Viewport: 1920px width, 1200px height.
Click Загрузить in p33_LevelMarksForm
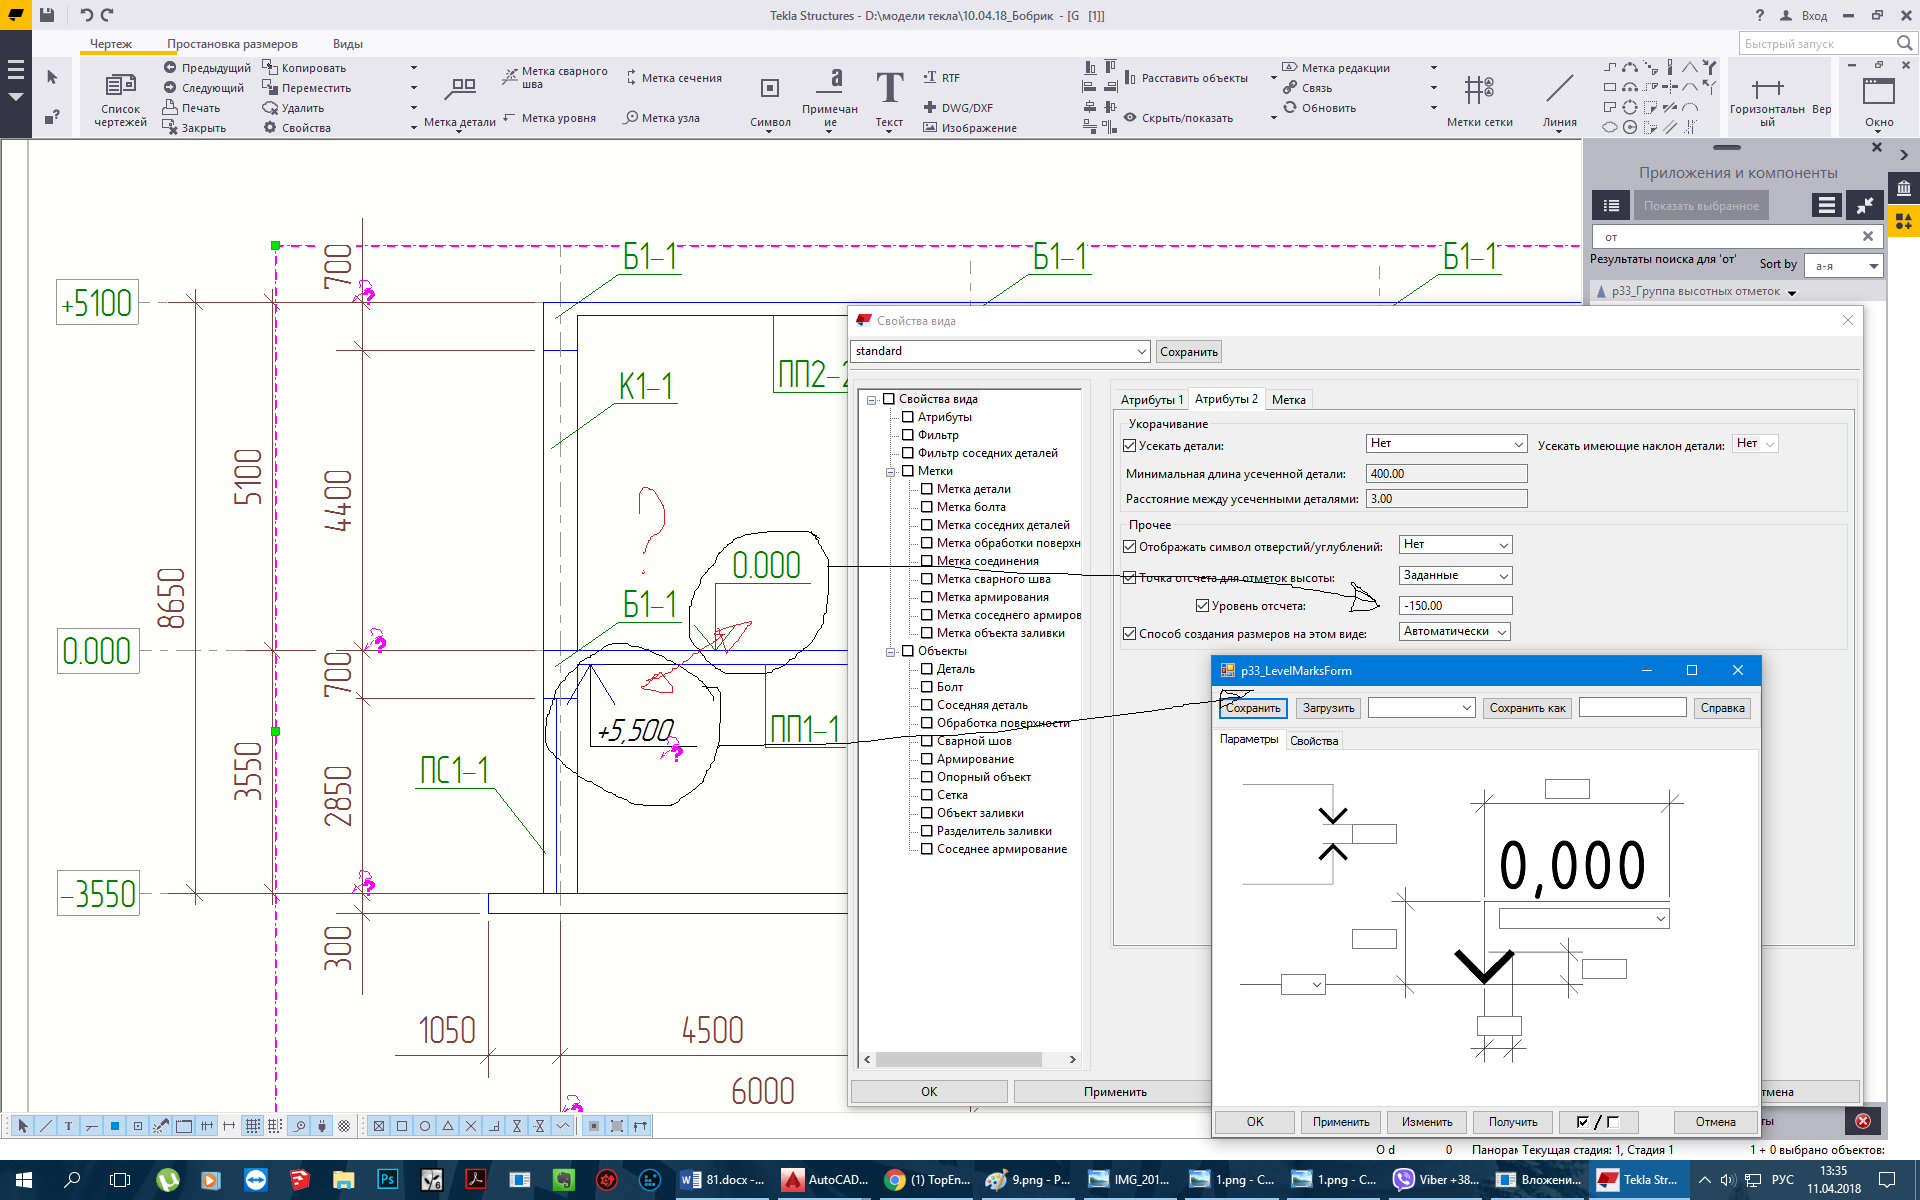point(1328,708)
